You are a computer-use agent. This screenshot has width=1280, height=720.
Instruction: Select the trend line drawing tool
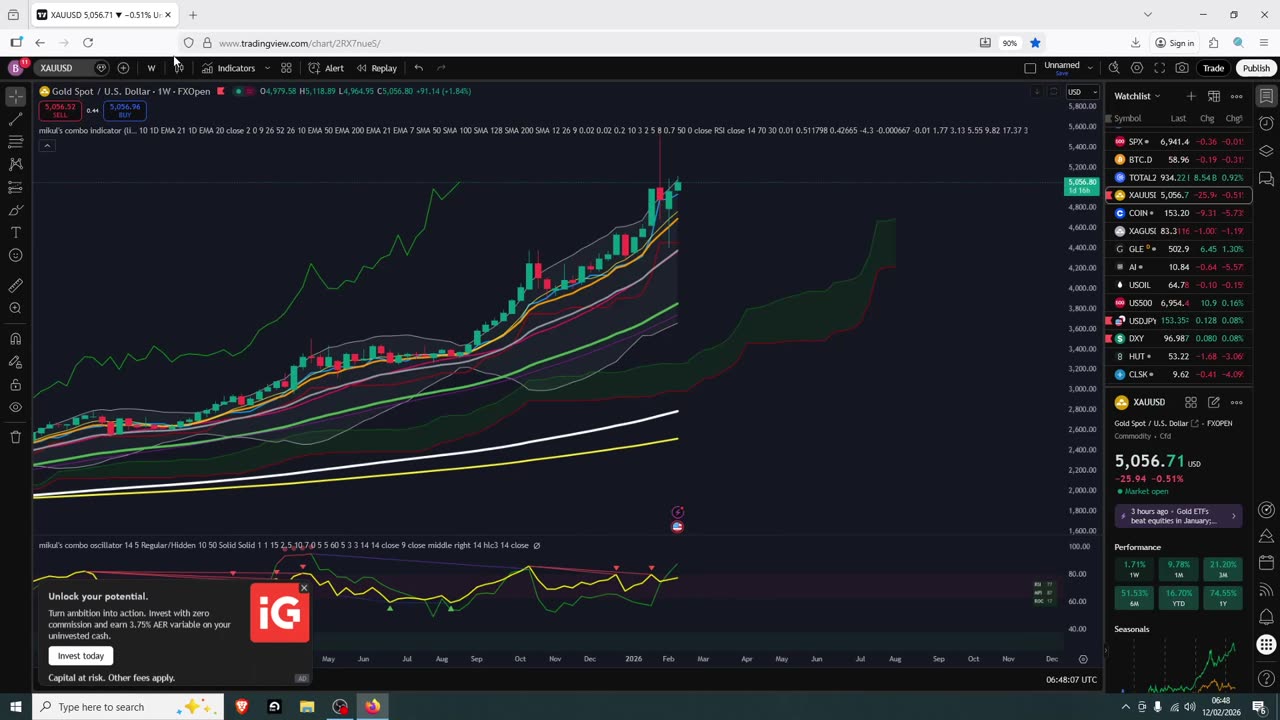tap(15, 119)
